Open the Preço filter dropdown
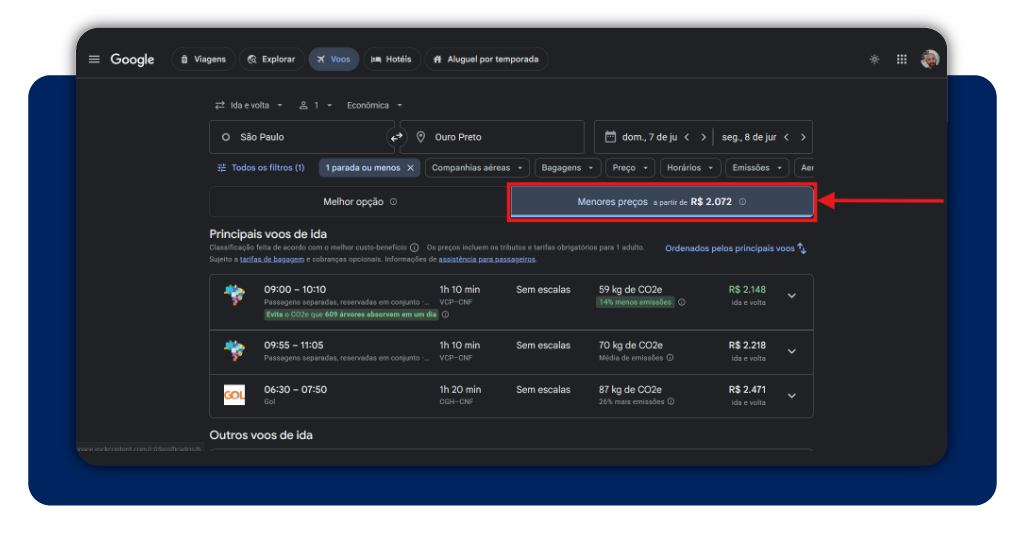Viewport: 1024px width, 536px height. point(630,168)
